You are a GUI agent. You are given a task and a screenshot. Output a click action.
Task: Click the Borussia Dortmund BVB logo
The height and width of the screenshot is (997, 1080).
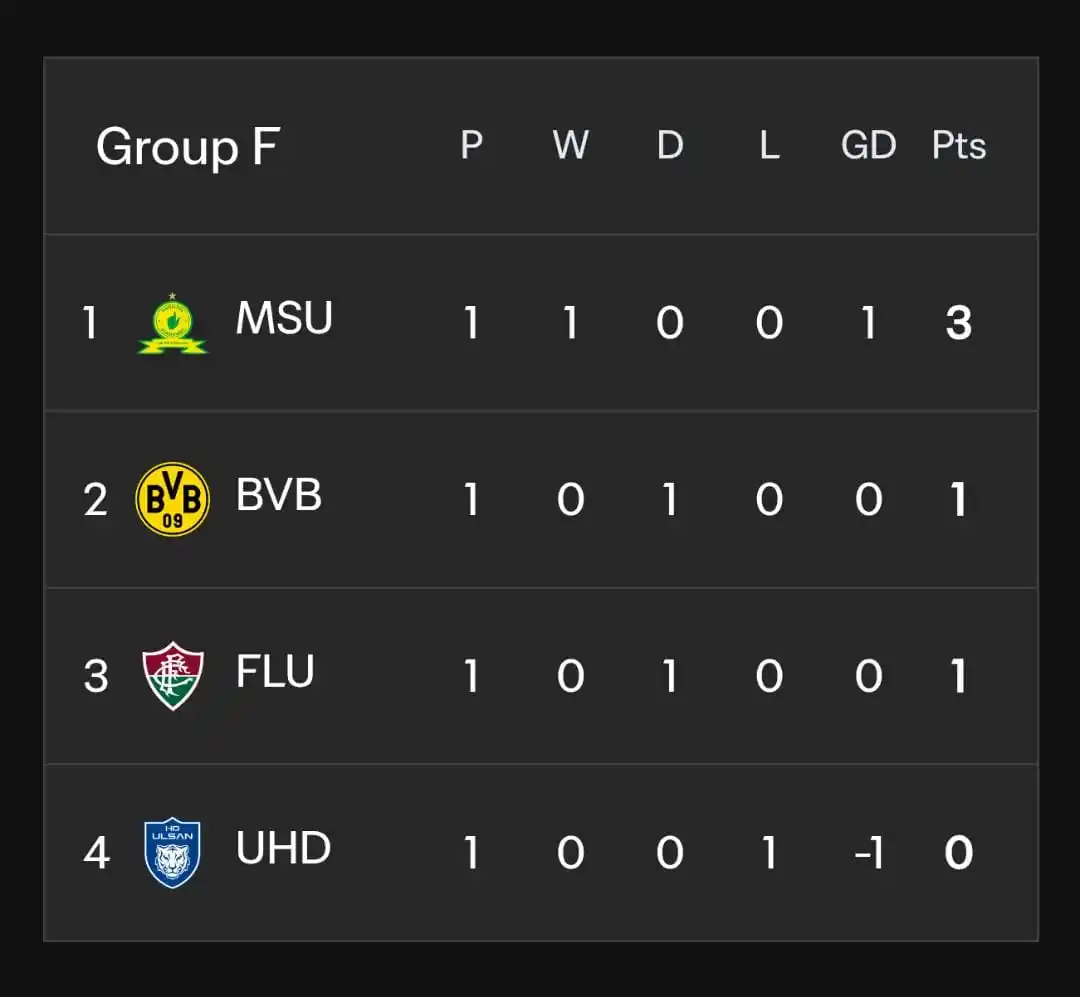coord(172,499)
